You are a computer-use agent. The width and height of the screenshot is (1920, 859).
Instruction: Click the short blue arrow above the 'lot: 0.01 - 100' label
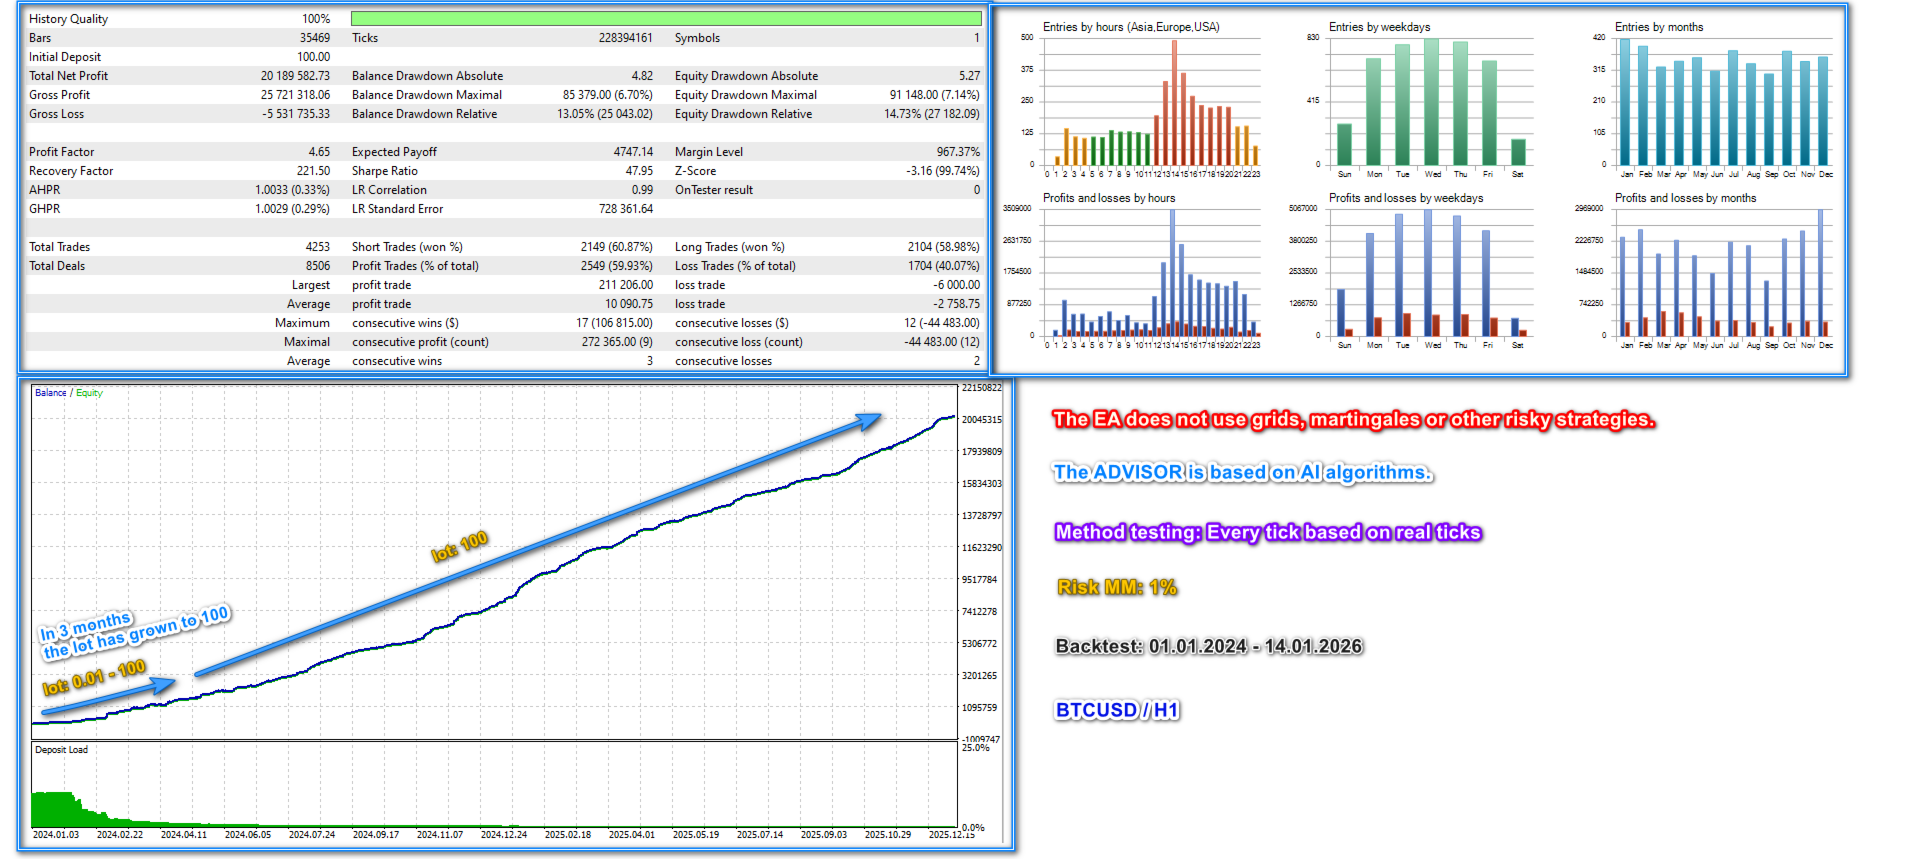click(x=108, y=698)
